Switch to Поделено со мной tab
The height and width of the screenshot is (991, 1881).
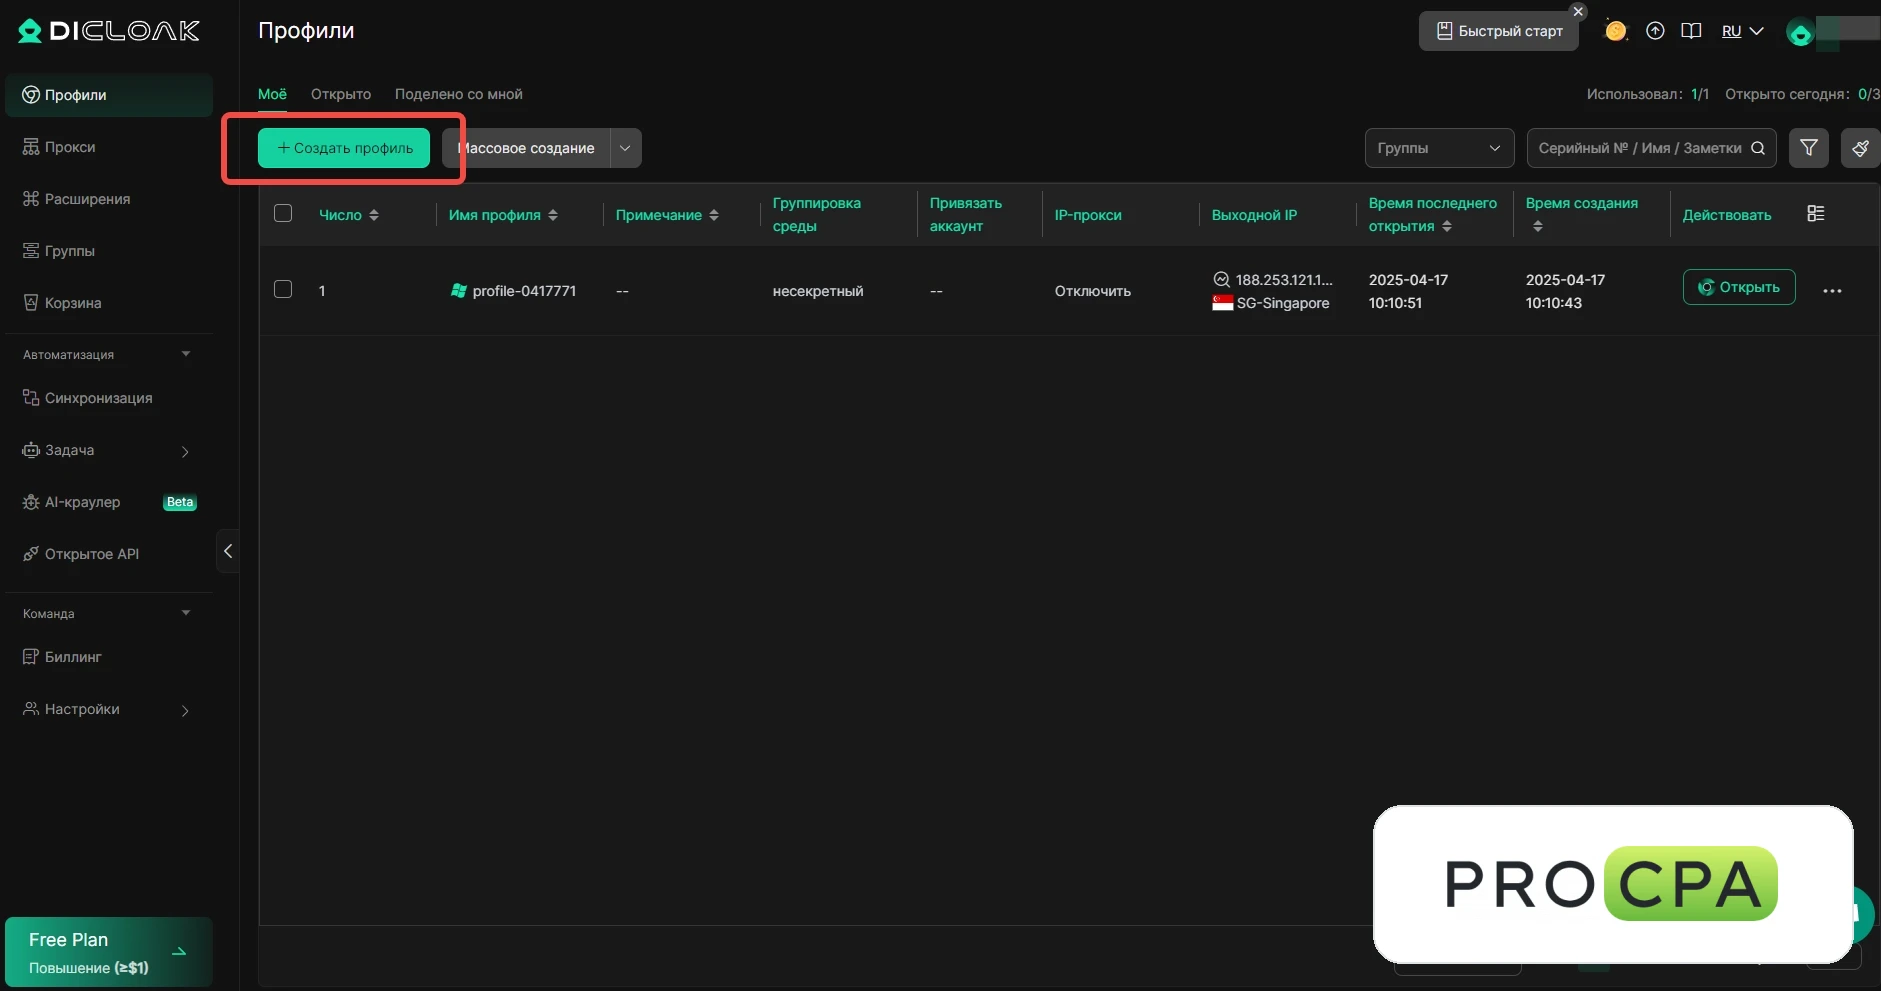[459, 94]
